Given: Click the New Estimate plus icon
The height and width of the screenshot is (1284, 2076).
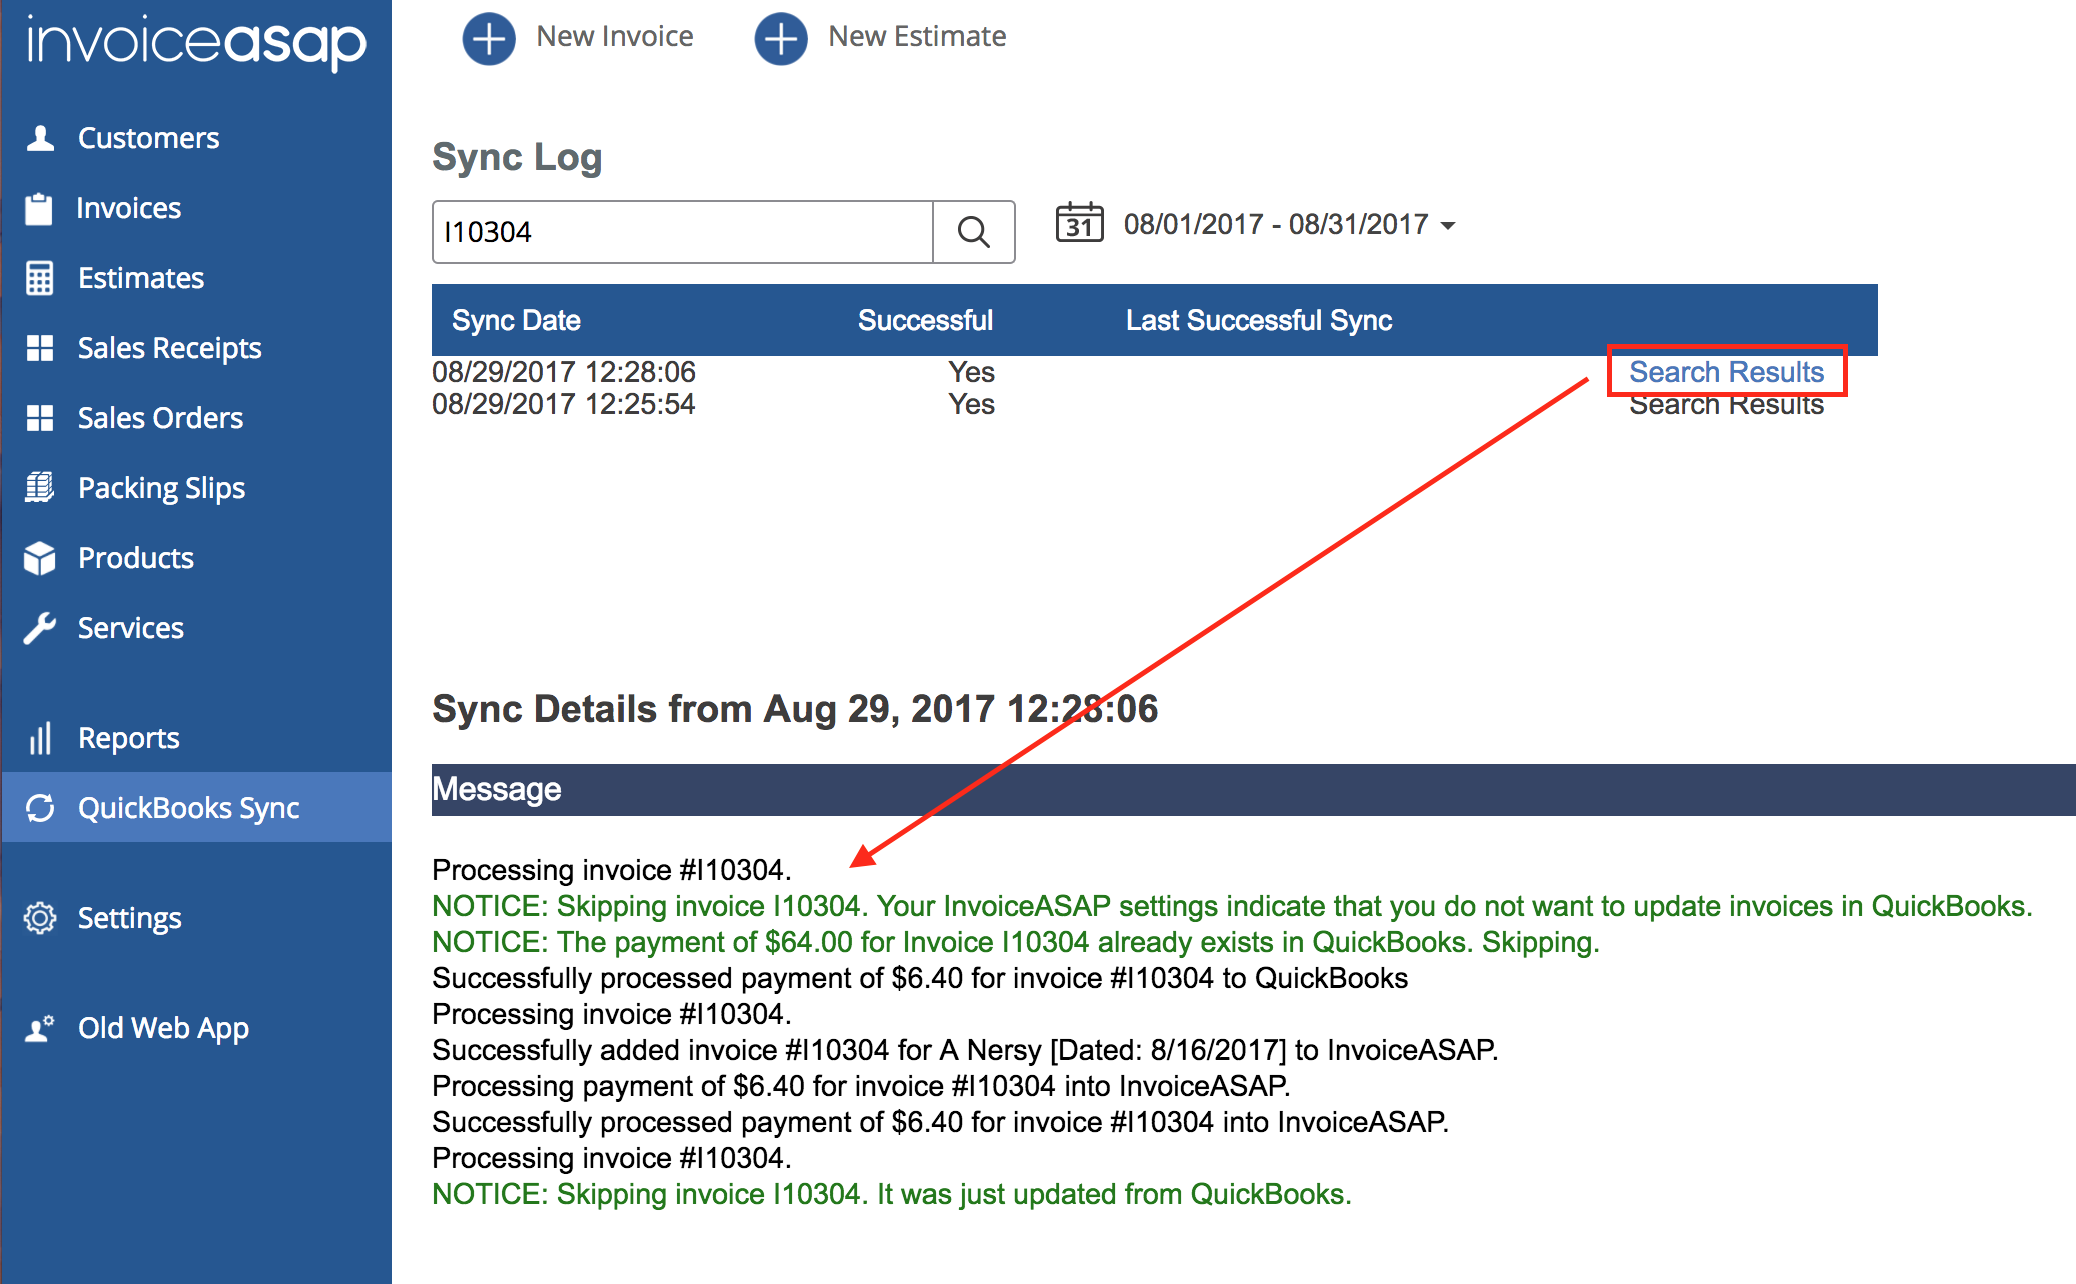Looking at the screenshot, I should pyautogui.click(x=781, y=39).
